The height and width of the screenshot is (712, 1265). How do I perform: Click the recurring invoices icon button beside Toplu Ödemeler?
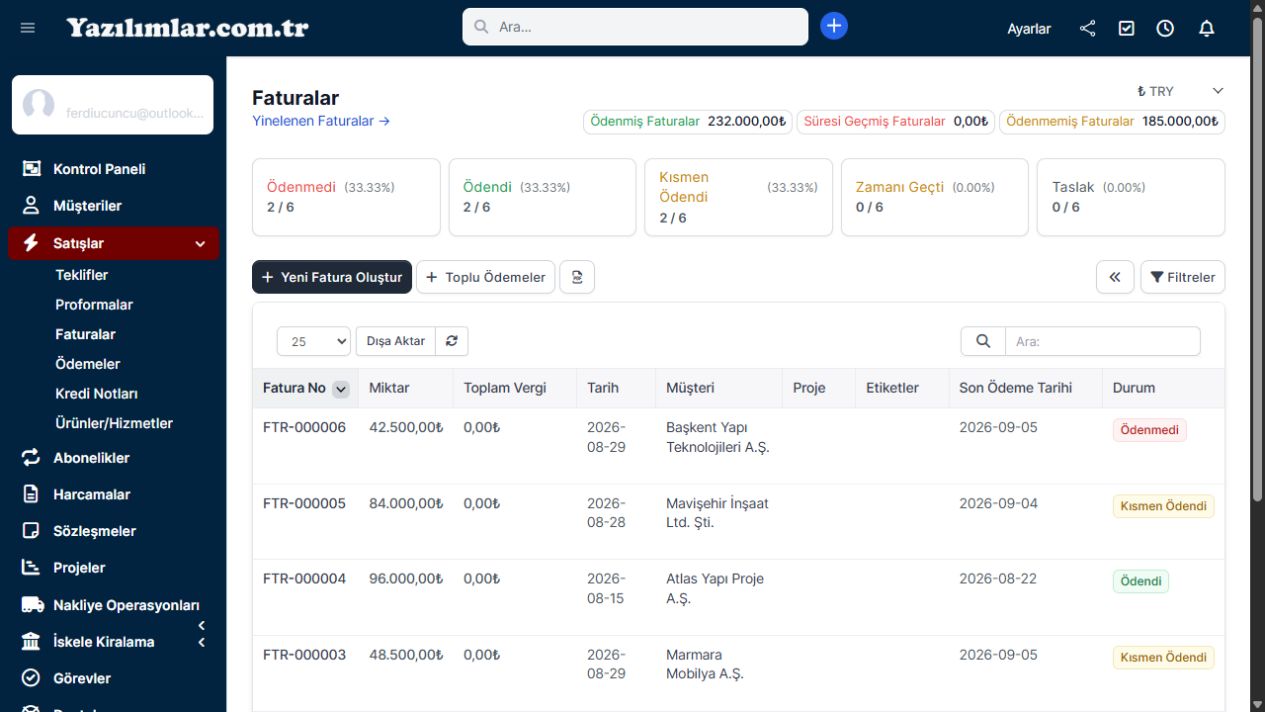(x=577, y=277)
